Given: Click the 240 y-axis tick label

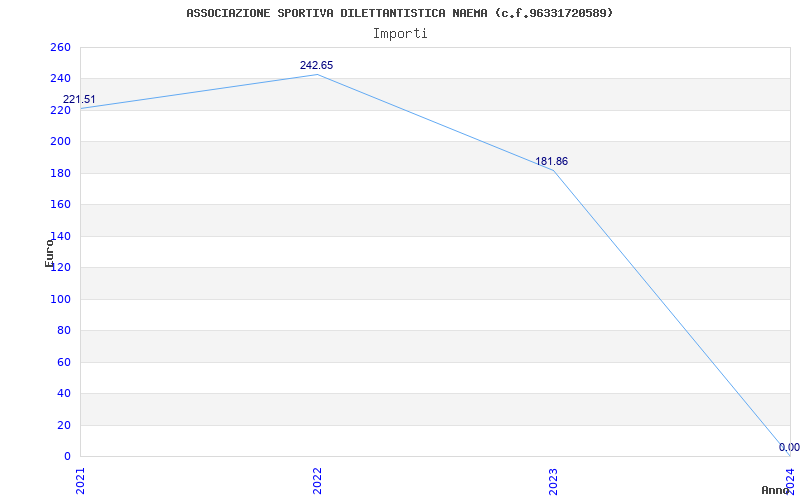Looking at the screenshot, I should pos(60,79).
